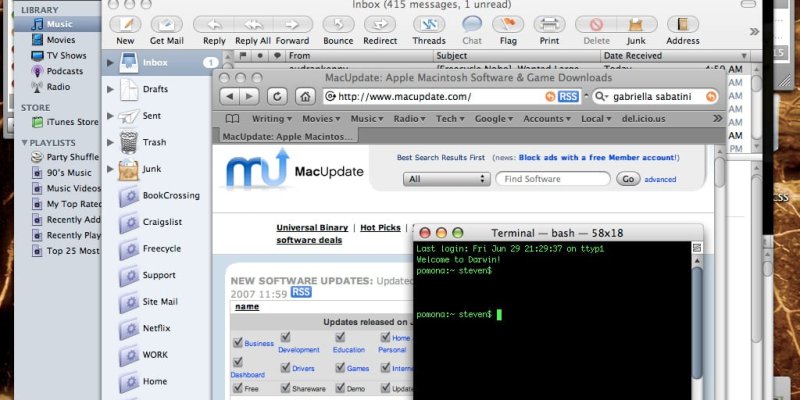Open the Hot Picks link
This screenshot has height=400, width=800.
pos(380,228)
